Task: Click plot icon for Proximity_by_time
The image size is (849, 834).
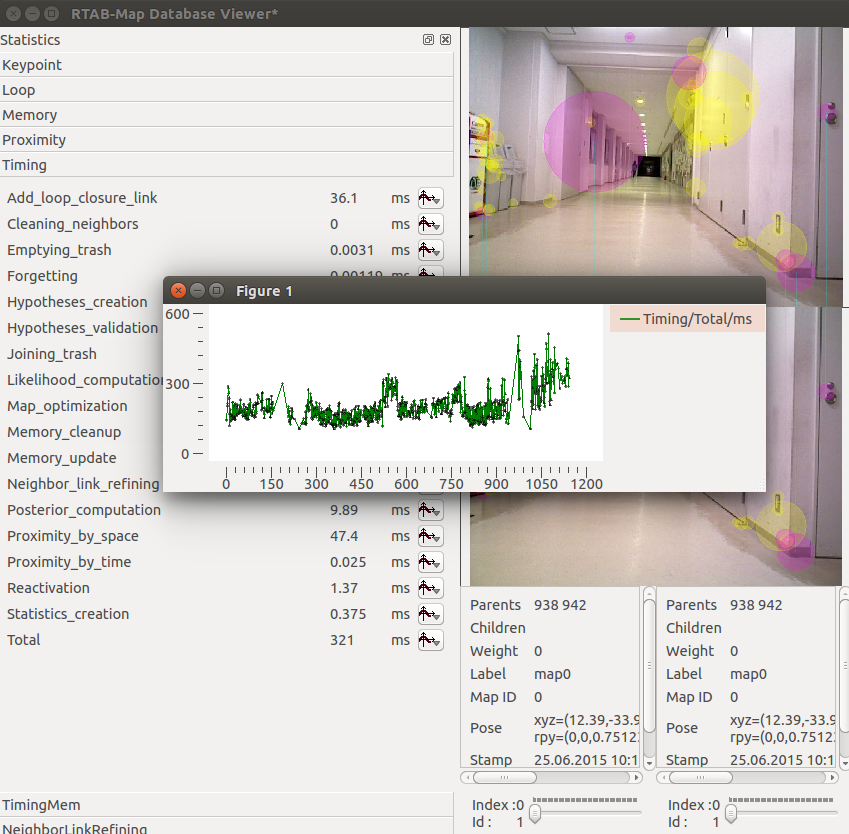Action: 430,562
